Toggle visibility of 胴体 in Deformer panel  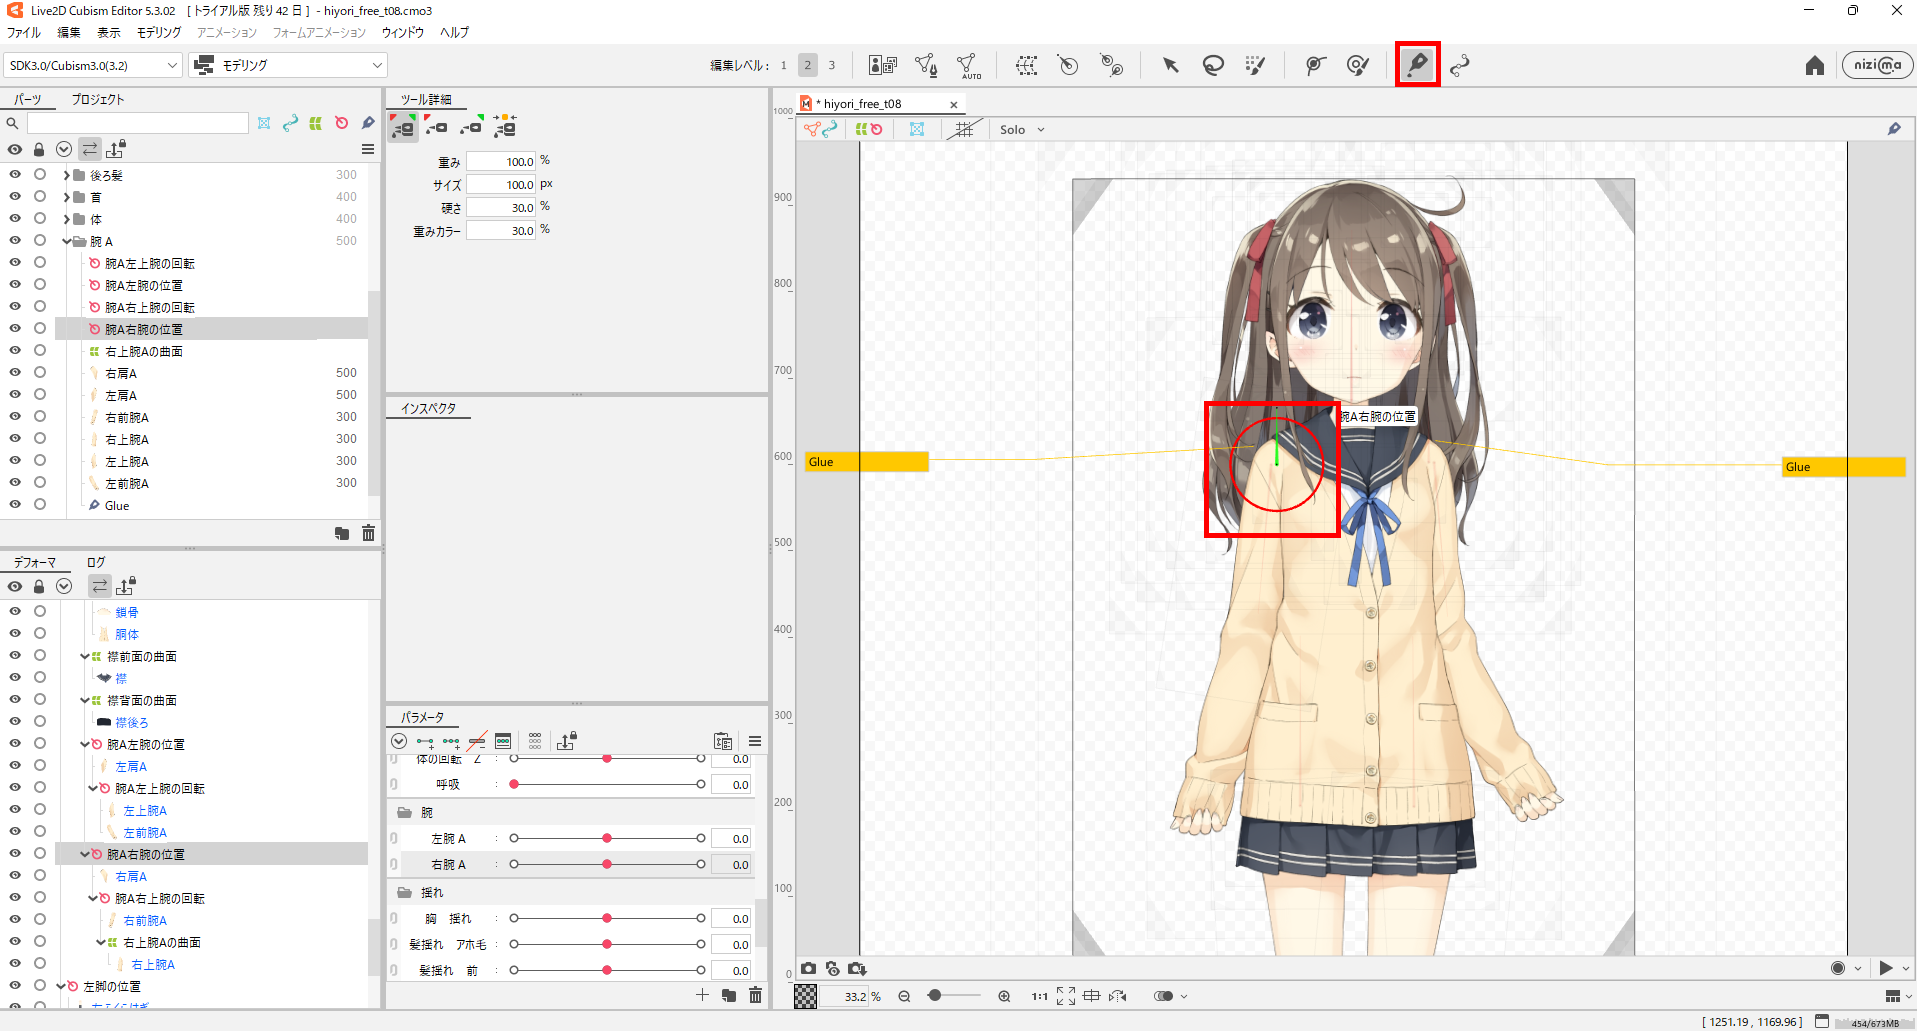[x=15, y=633]
